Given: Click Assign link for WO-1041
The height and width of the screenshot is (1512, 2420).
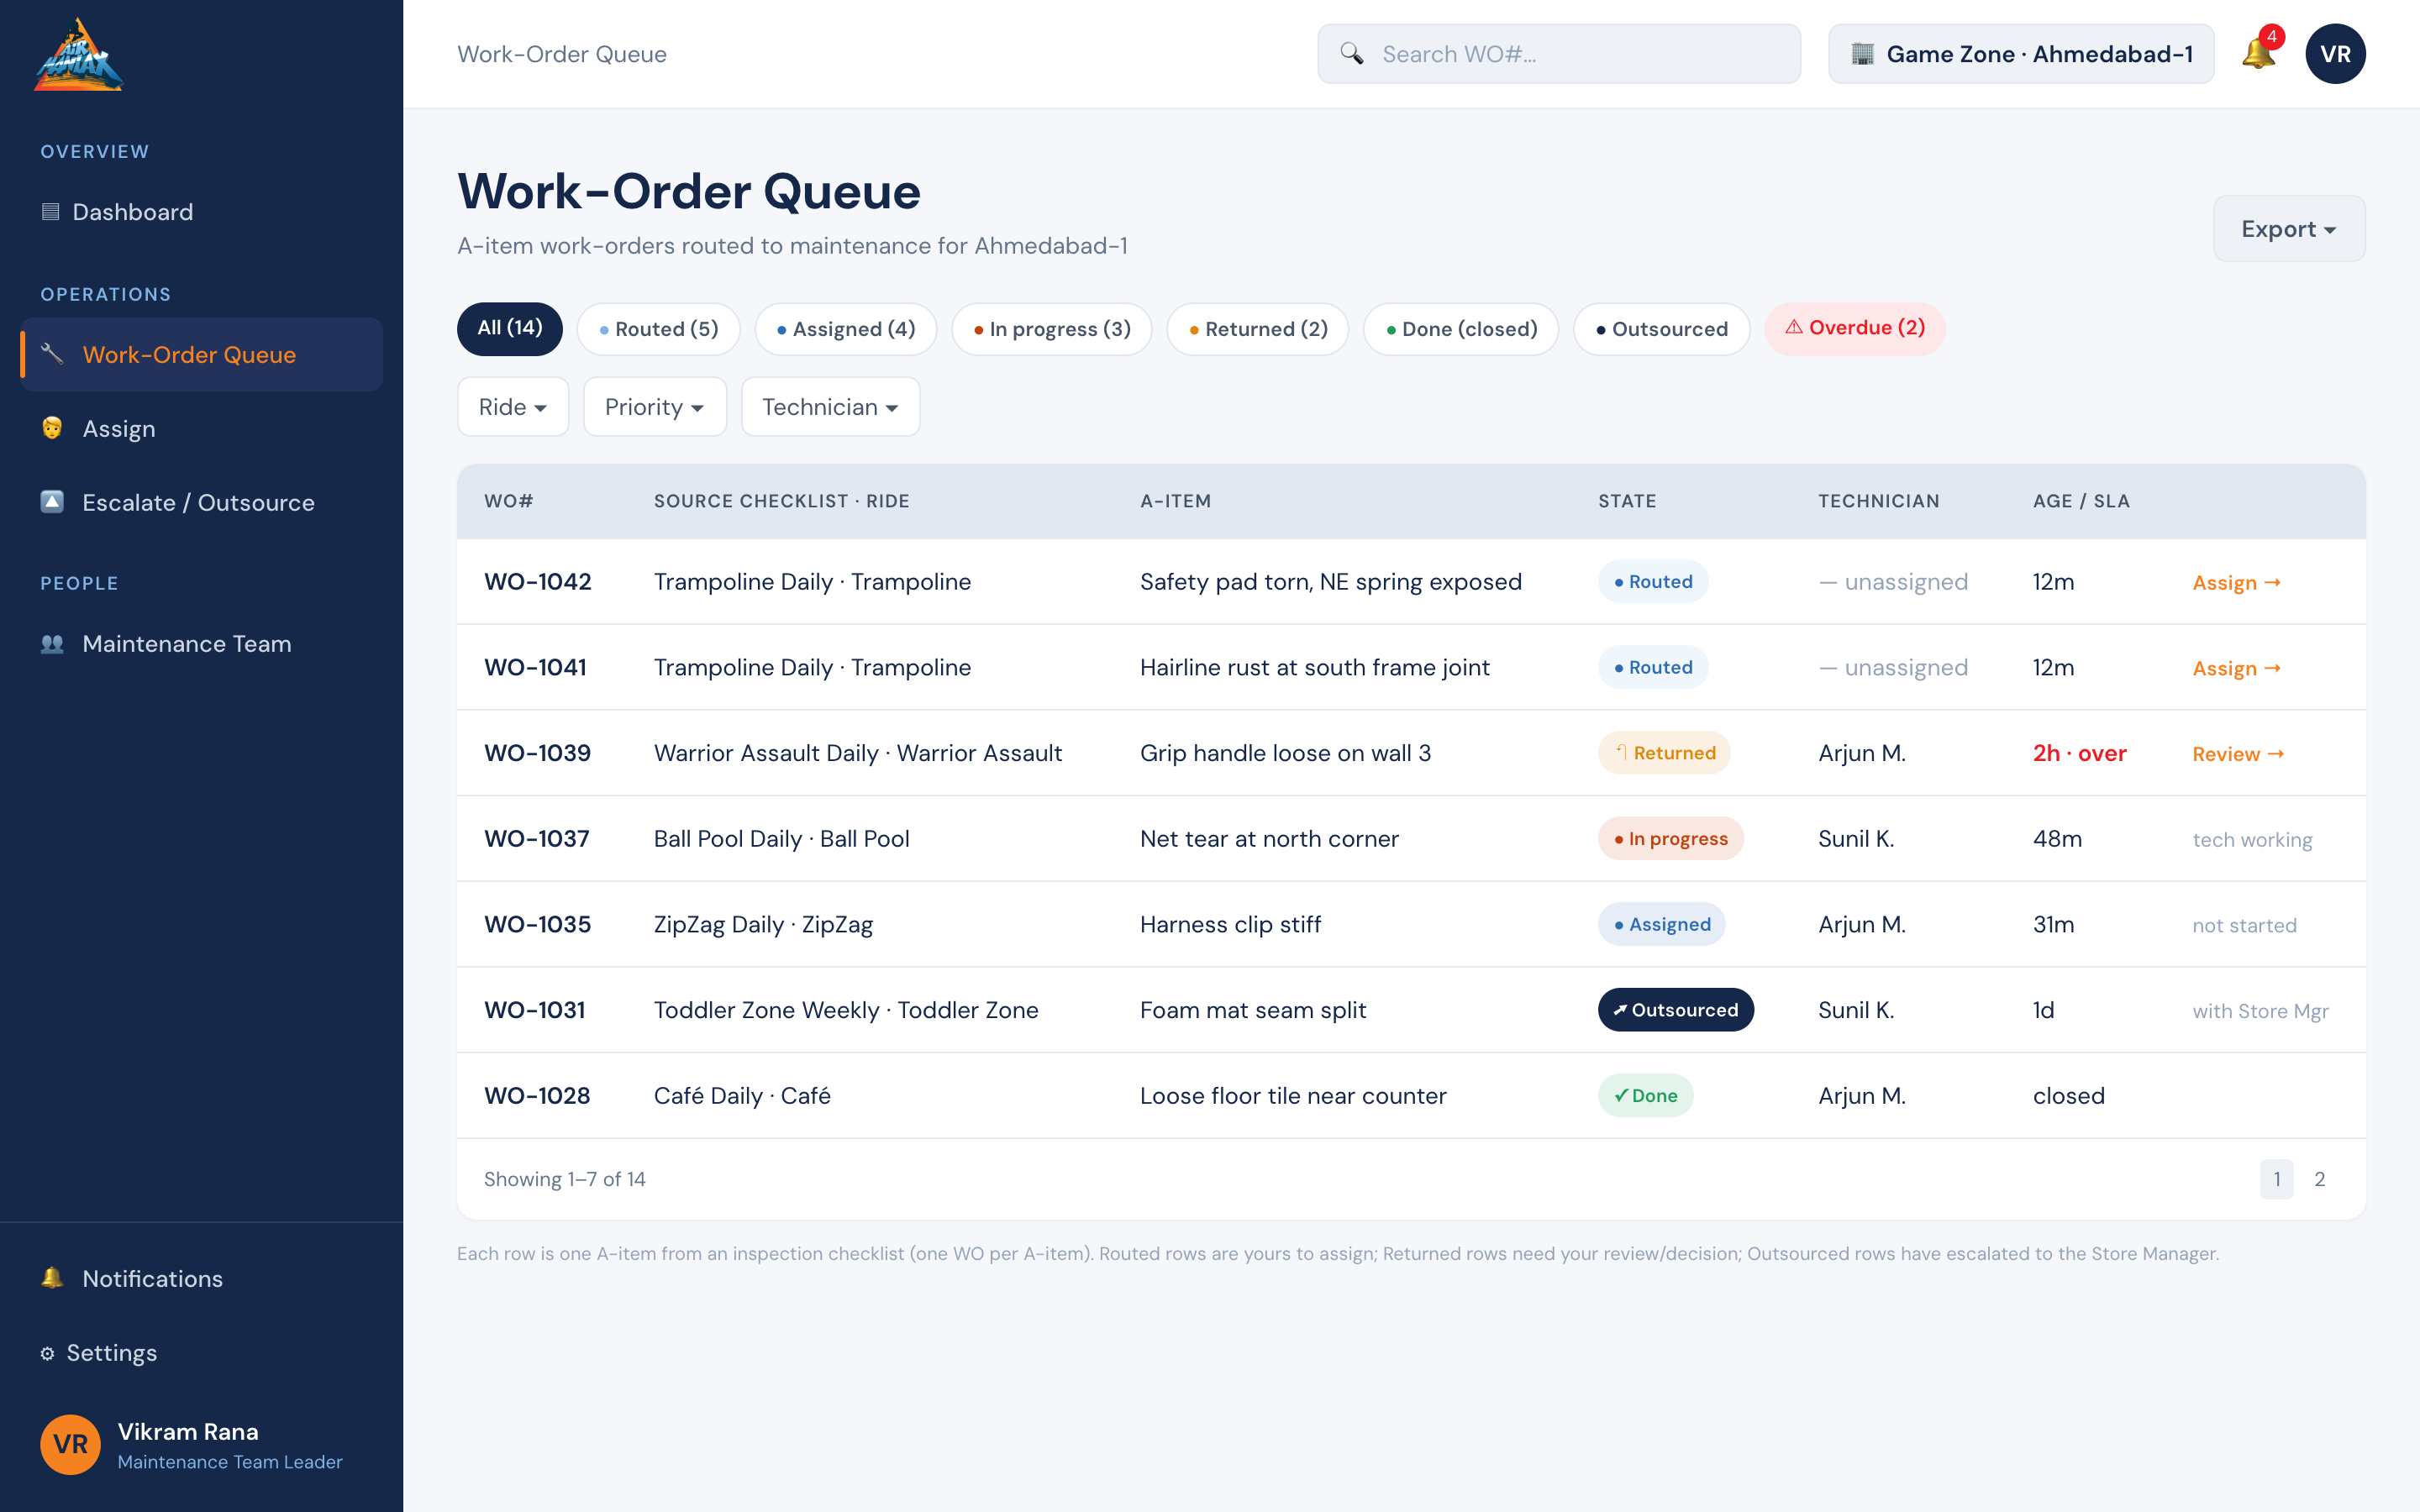Looking at the screenshot, I should tap(2236, 668).
